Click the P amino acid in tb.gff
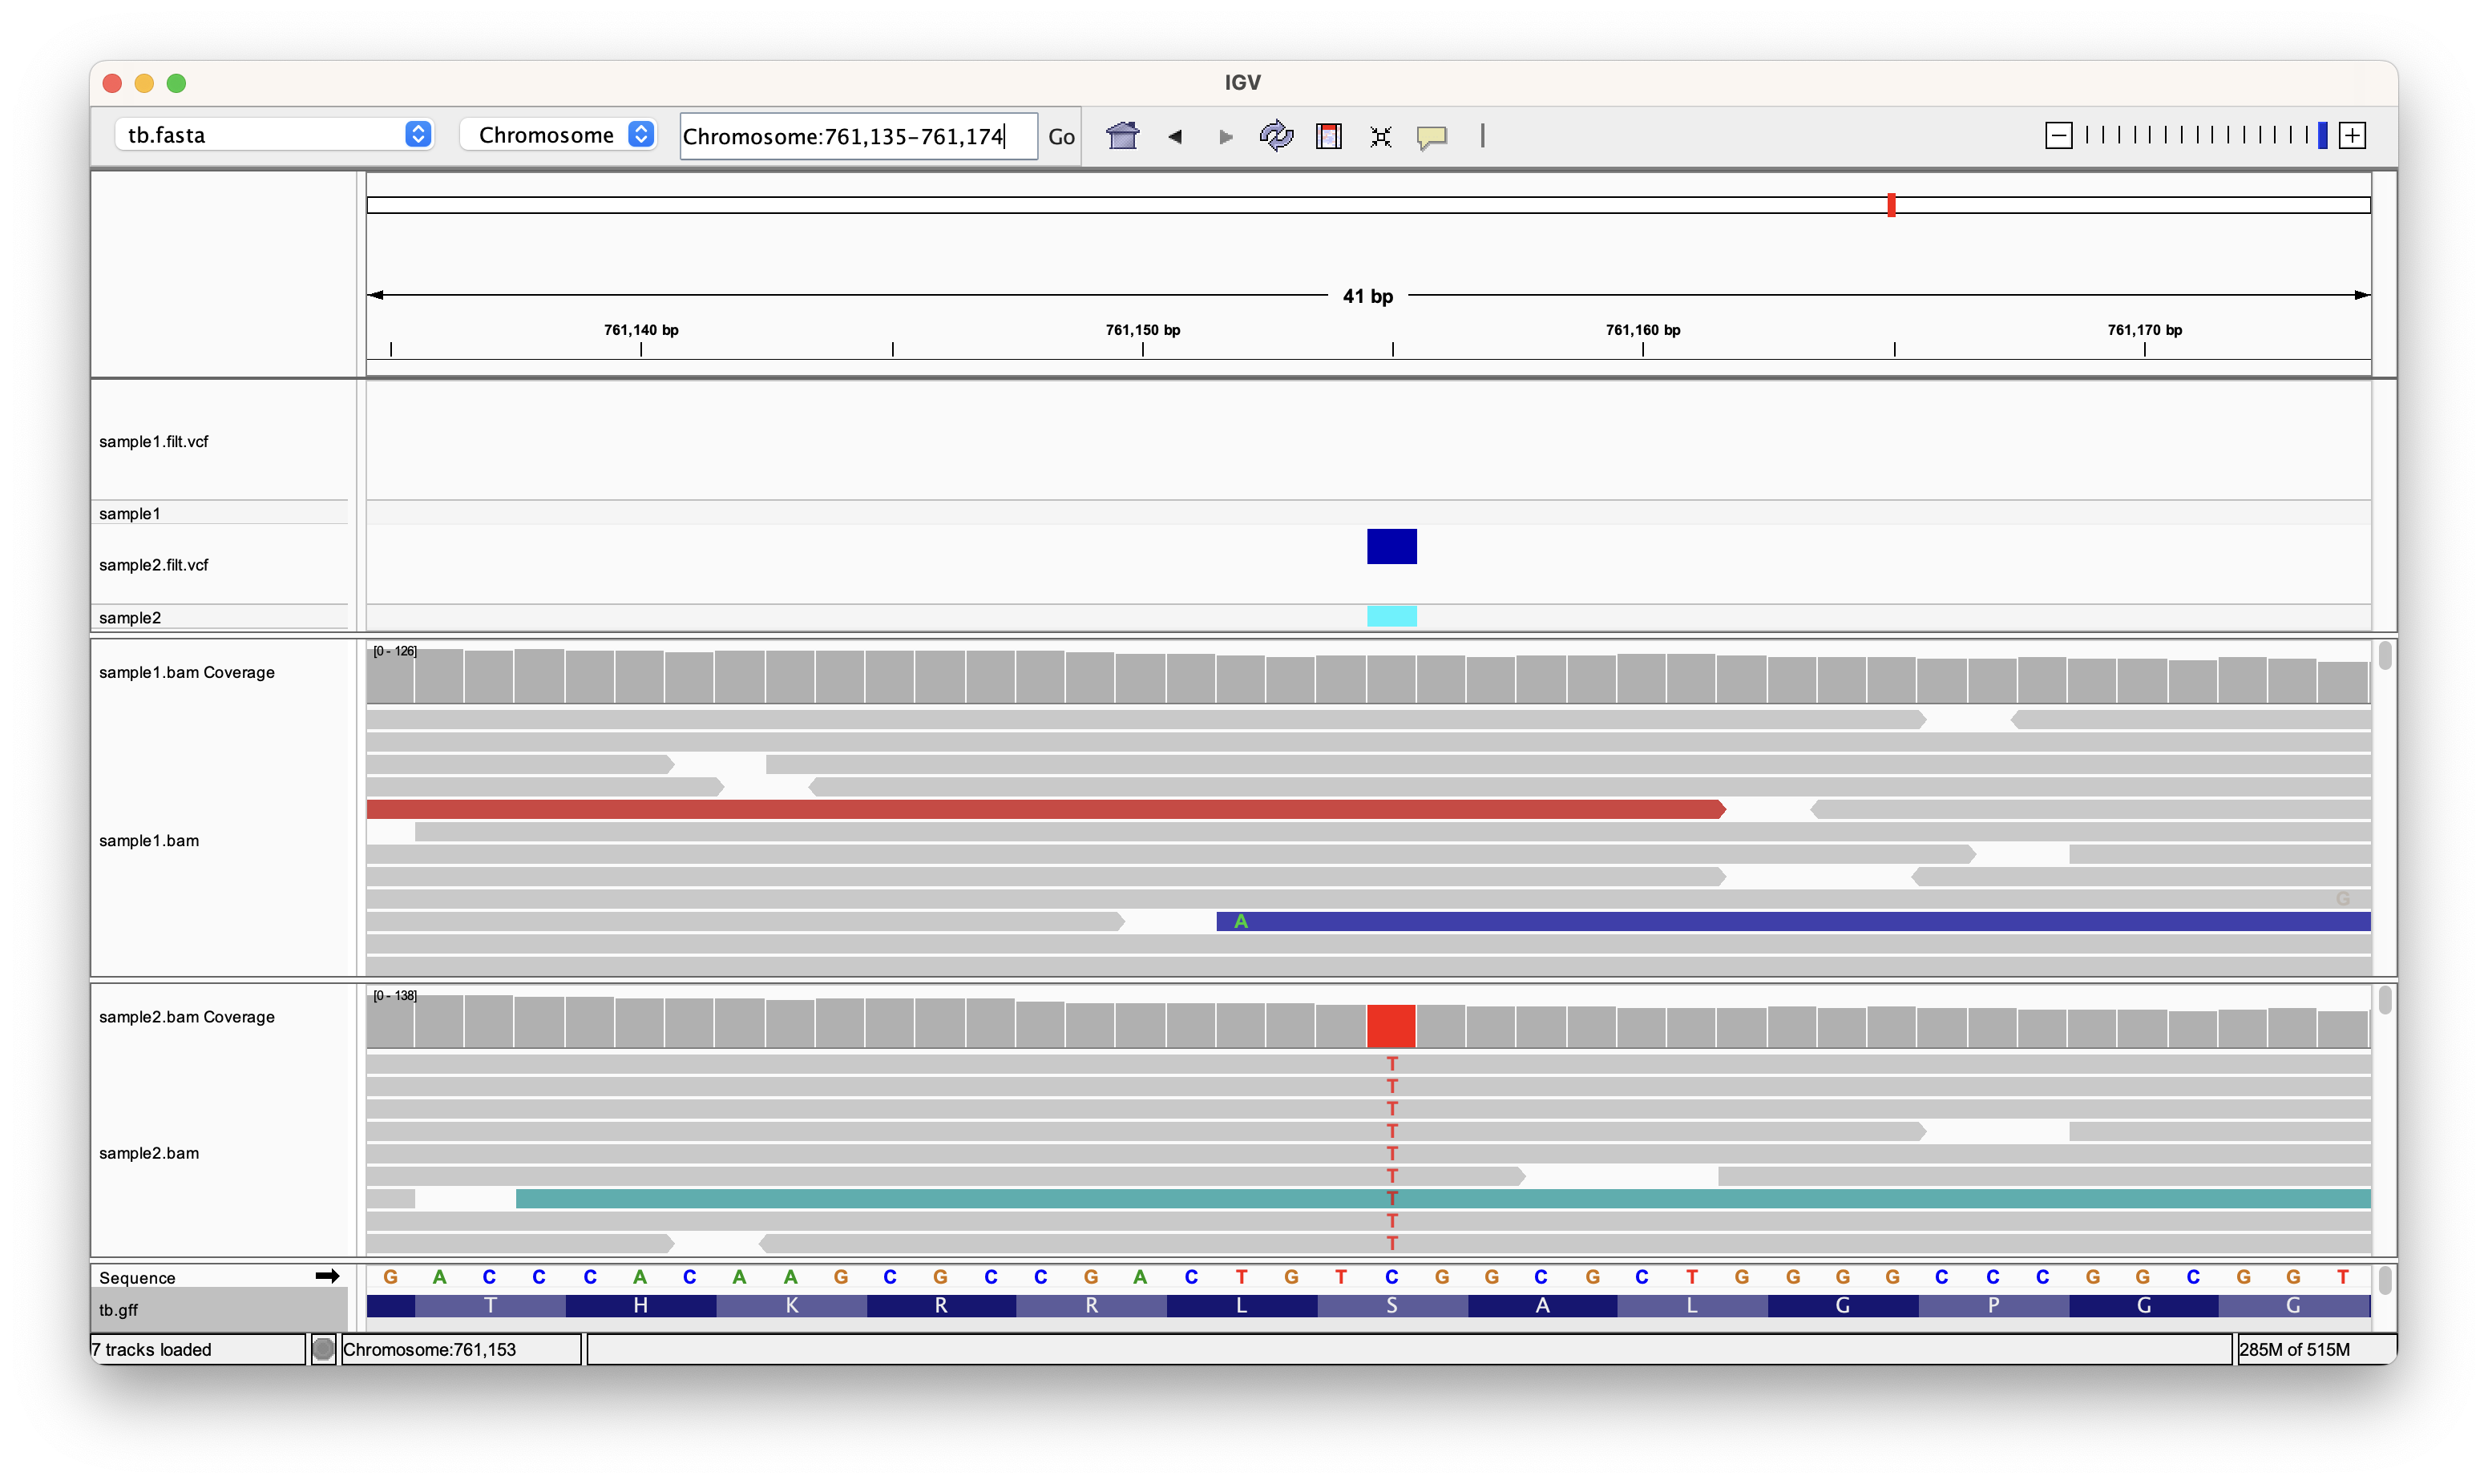Screen dimensions: 2488x1484 click(x=1993, y=1305)
